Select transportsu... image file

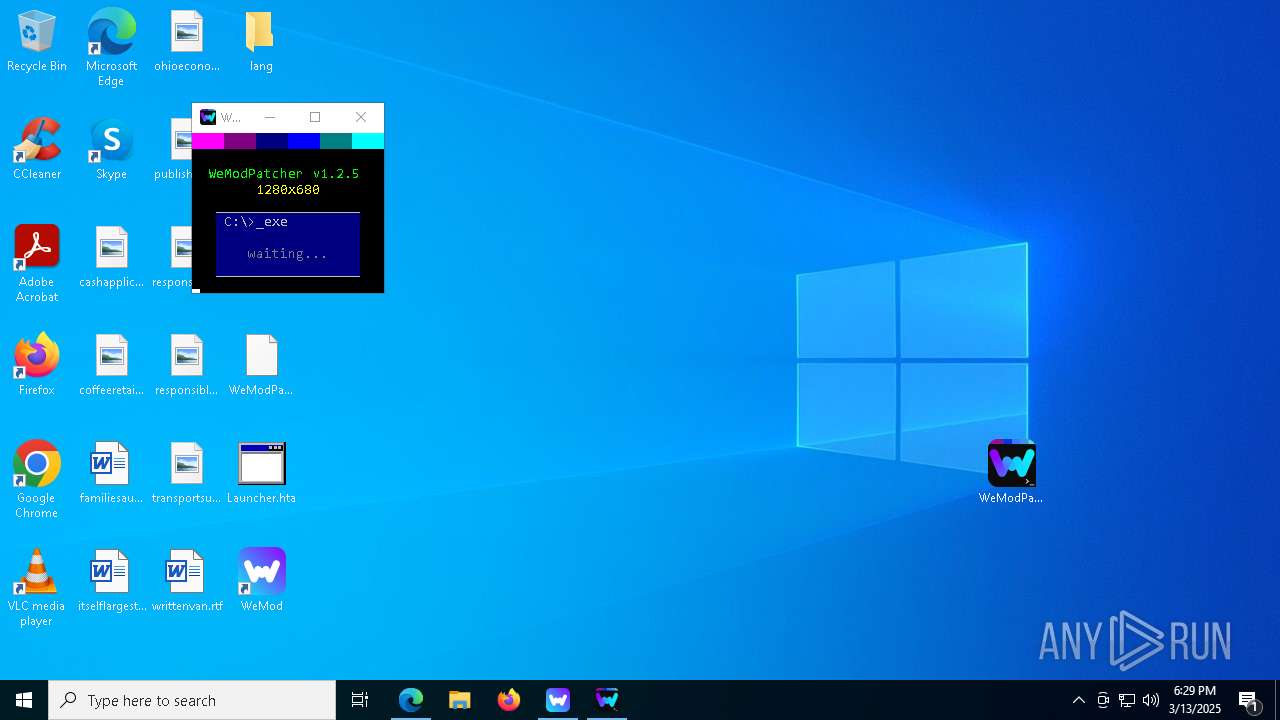coord(187,474)
